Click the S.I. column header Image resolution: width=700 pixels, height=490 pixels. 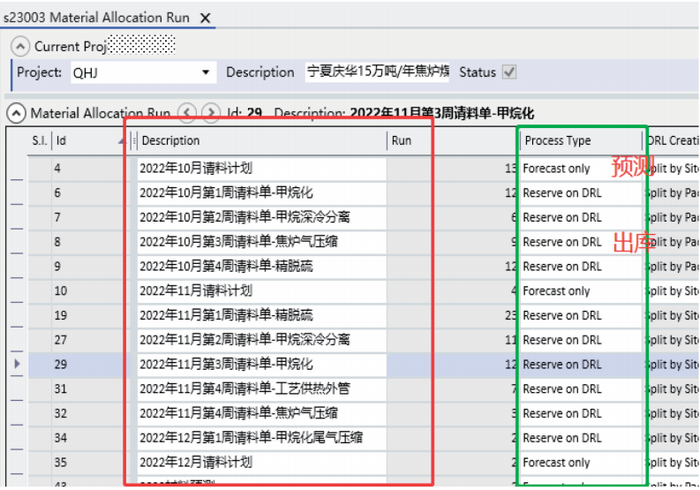tap(39, 141)
